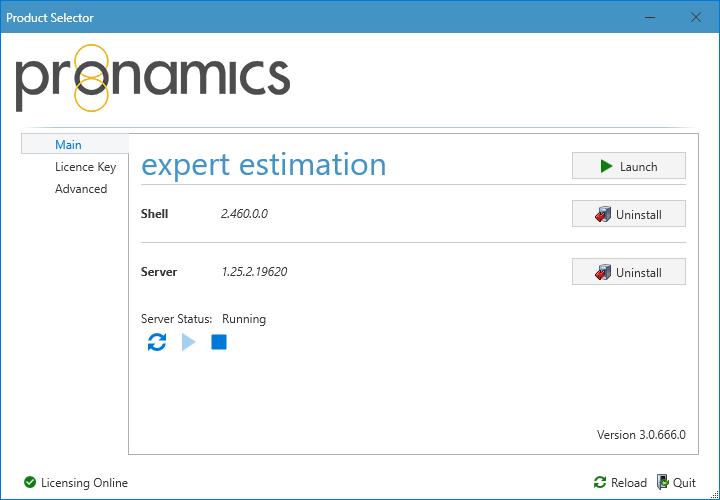Click the Pronamics logo
Screen dimensions: 720x500
(x=152, y=78)
